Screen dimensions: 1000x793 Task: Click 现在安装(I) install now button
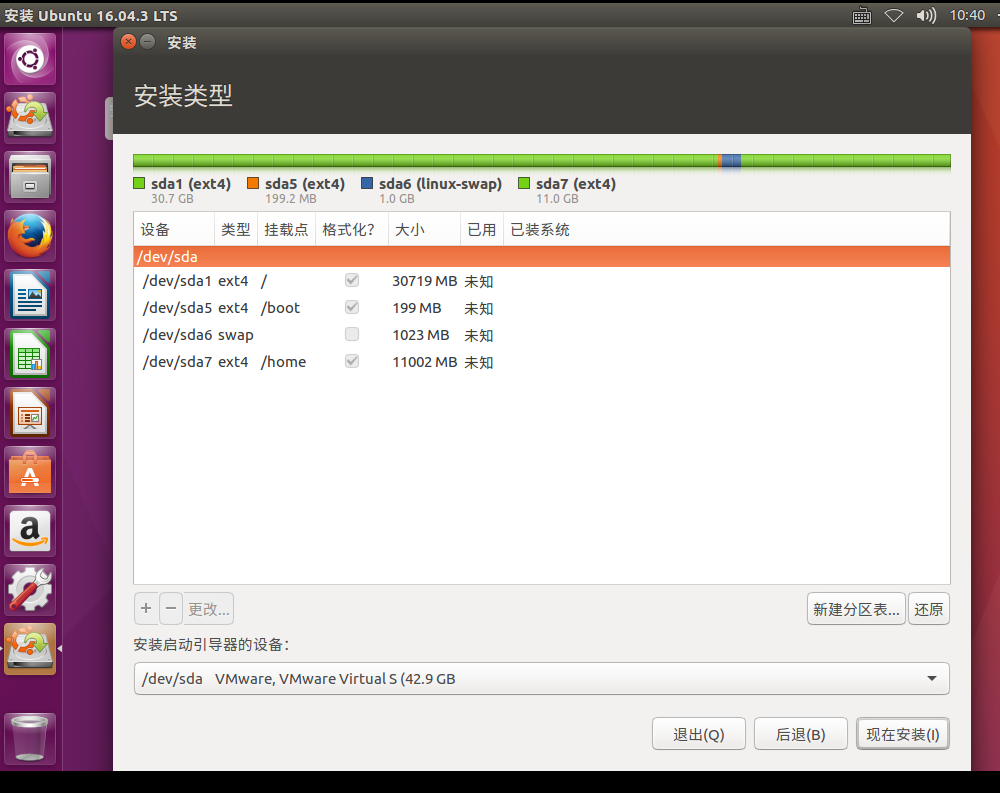coord(902,734)
